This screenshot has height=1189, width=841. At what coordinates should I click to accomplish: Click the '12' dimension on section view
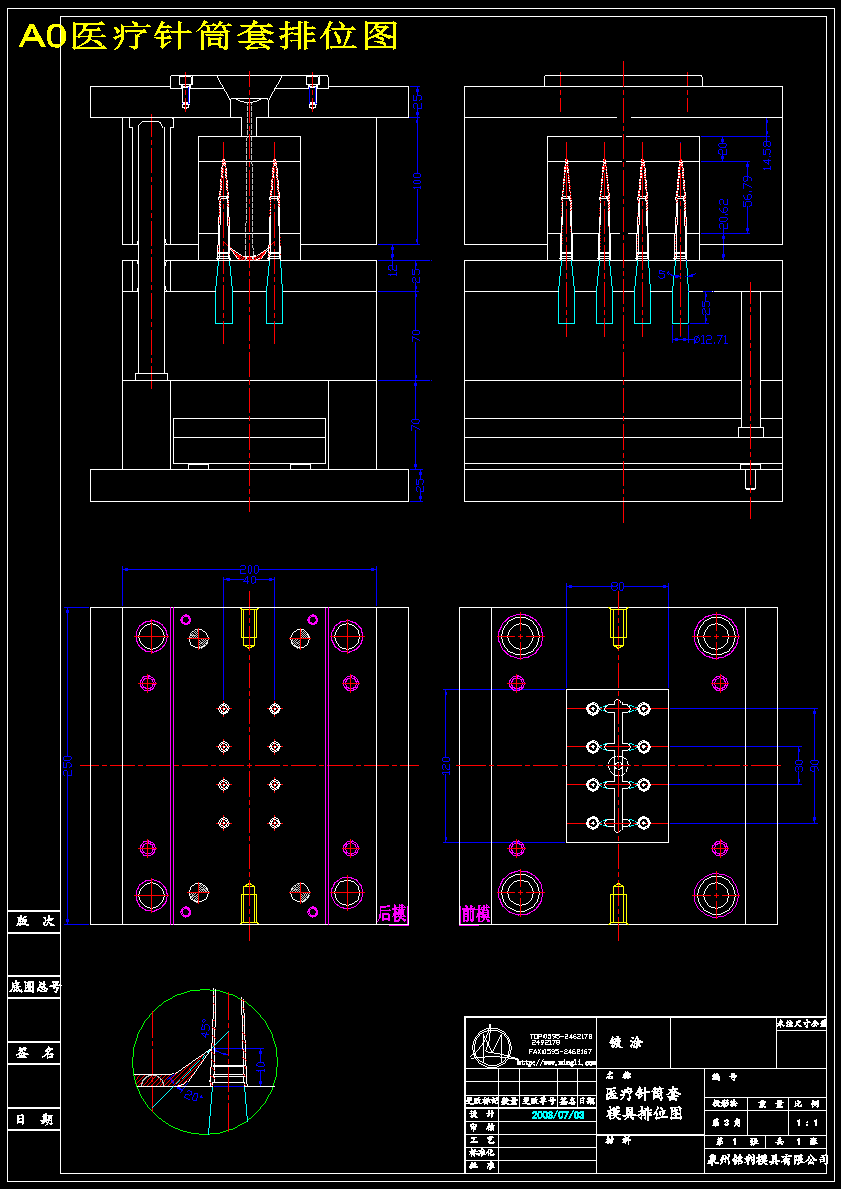point(394,271)
